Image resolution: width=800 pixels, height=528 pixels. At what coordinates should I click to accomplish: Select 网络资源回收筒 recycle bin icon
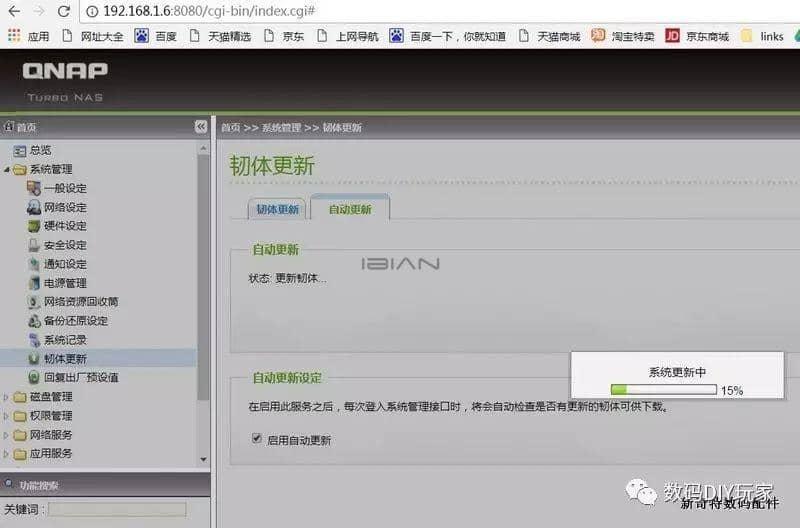(x=34, y=302)
